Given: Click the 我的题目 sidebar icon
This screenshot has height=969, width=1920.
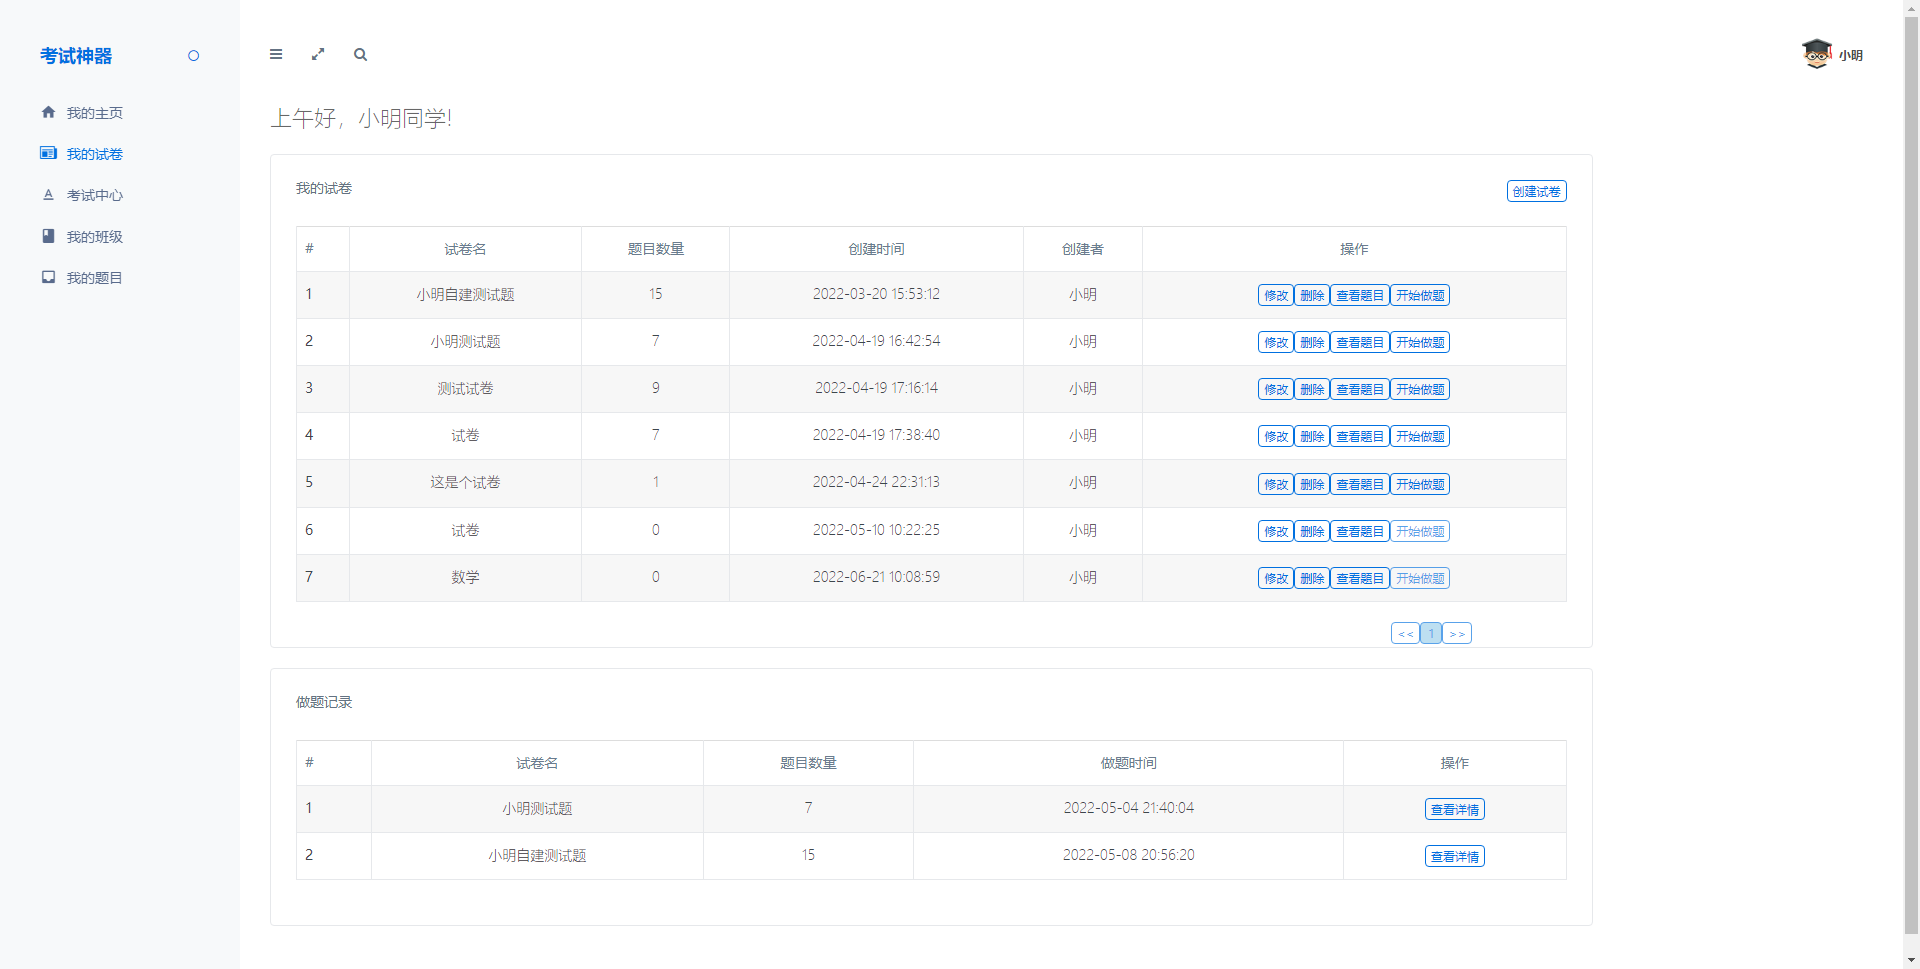Looking at the screenshot, I should (x=48, y=277).
